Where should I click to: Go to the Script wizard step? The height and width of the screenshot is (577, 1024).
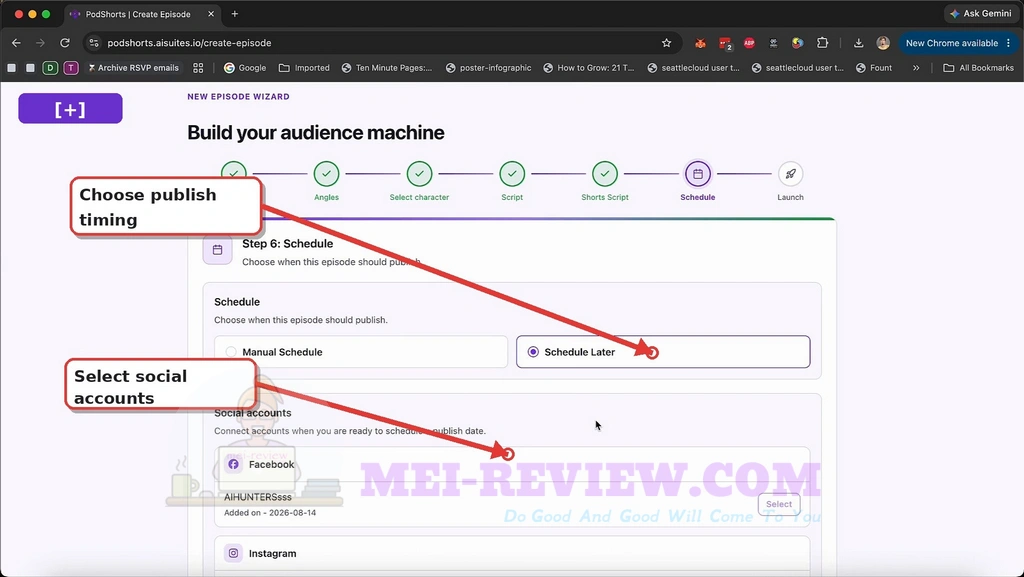[512, 181]
